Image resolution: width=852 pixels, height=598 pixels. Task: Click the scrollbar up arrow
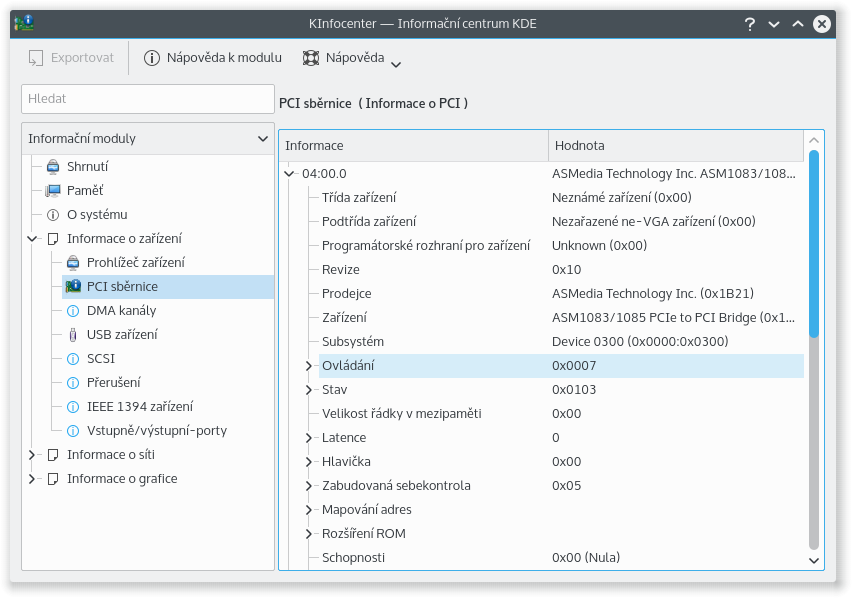(813, 140)
